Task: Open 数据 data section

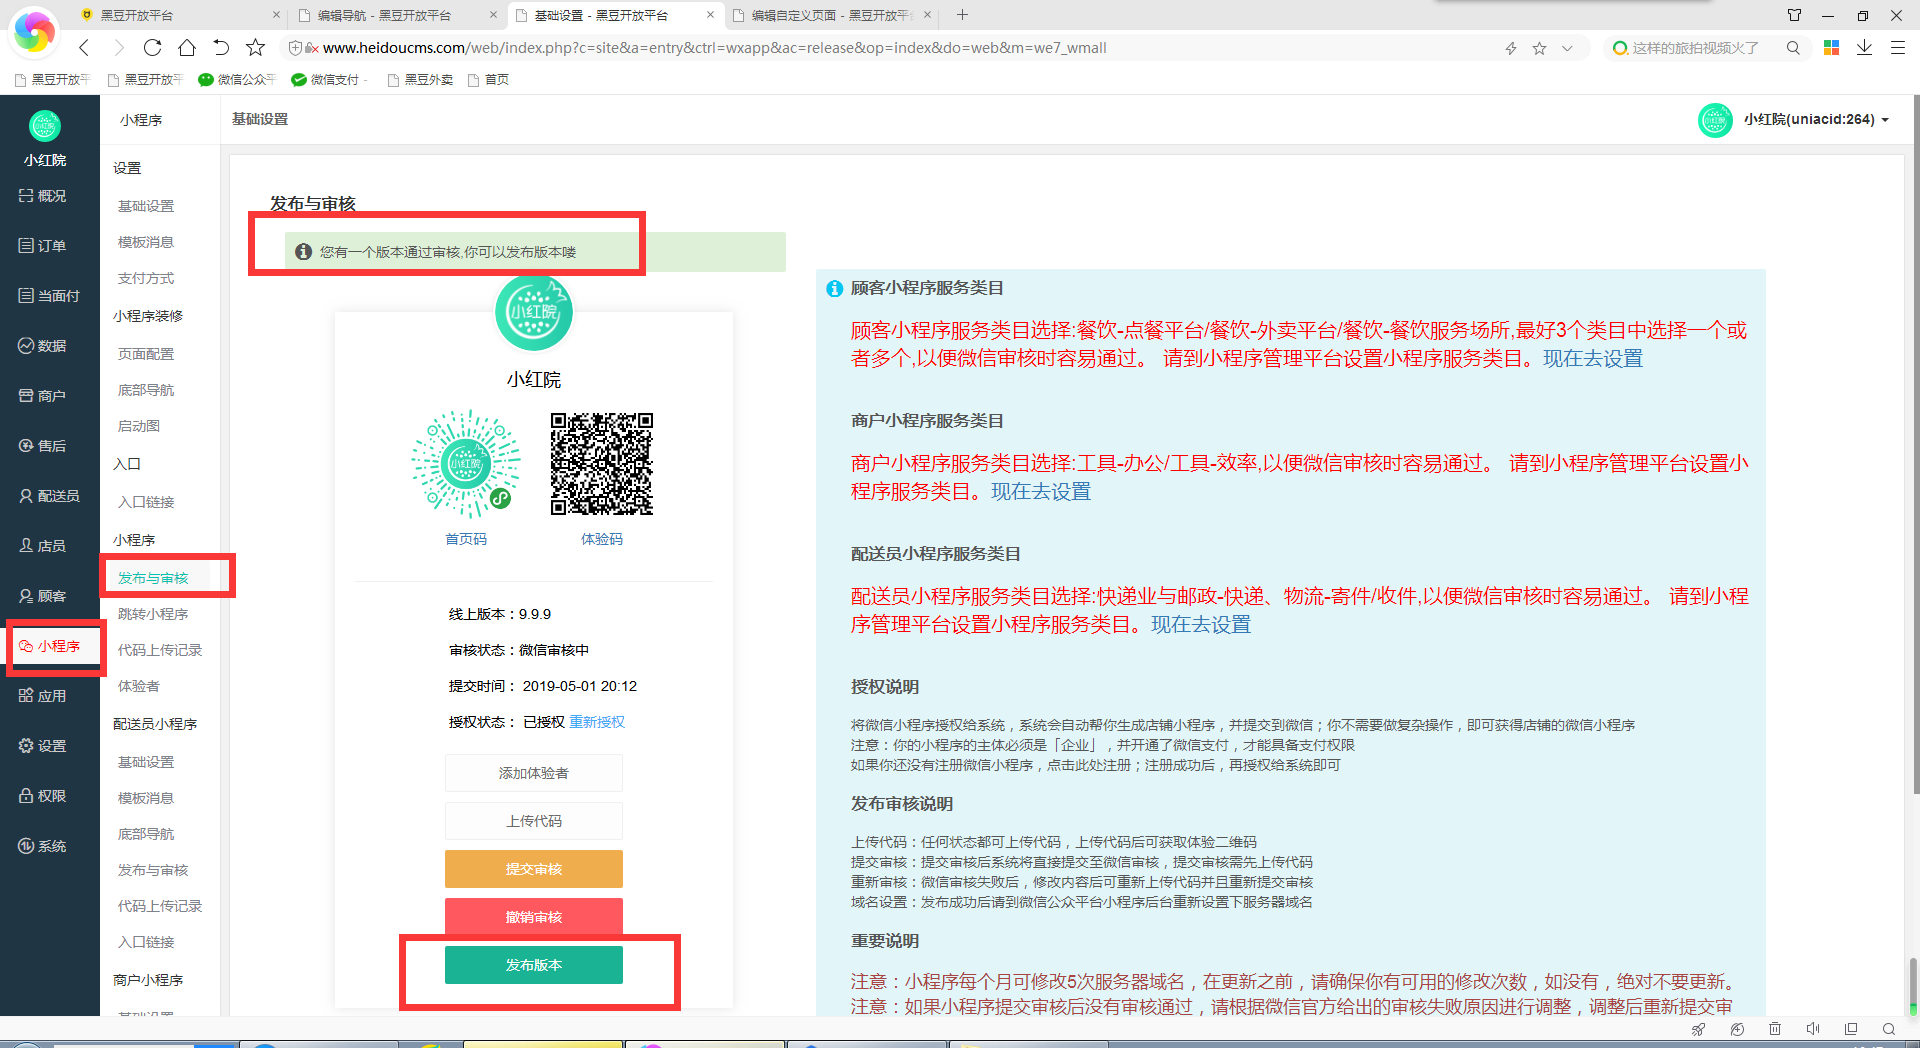Action: pos(43,346)
